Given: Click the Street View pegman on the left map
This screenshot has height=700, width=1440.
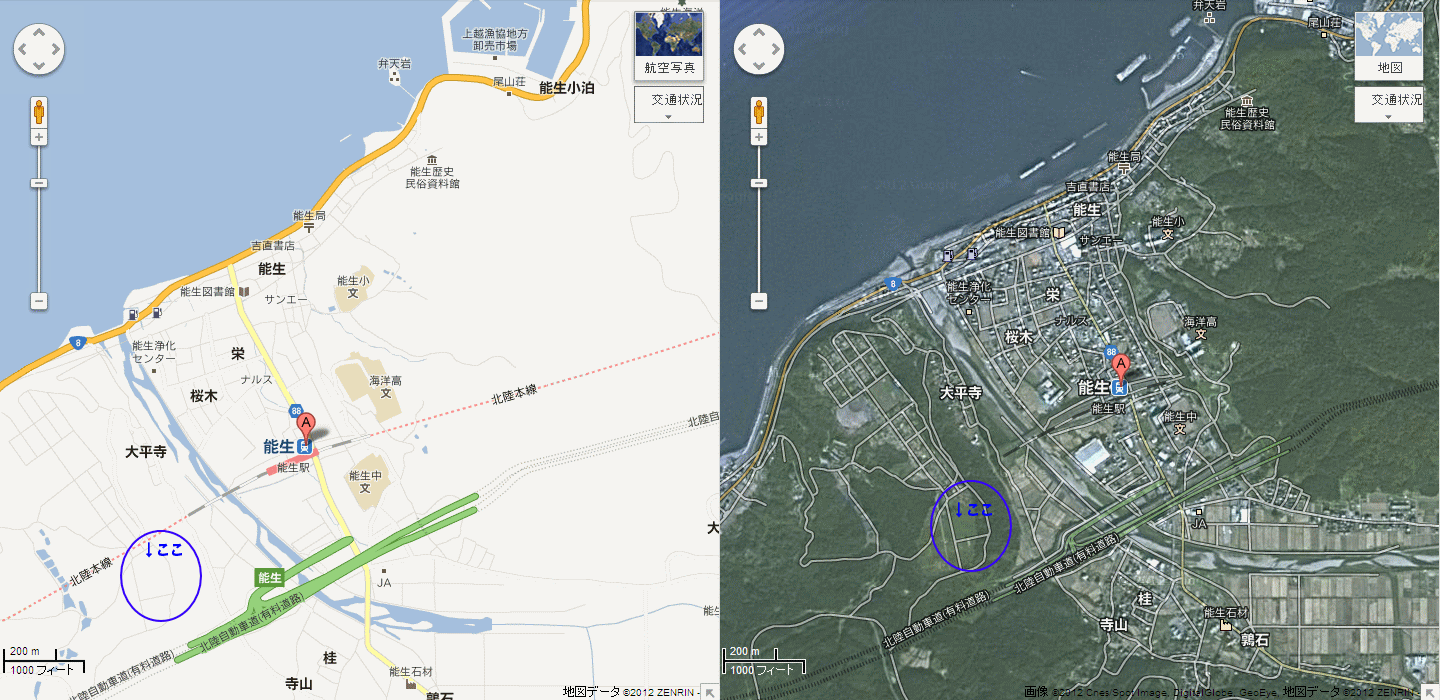Looking at the screenshot, I should [39, 111].
